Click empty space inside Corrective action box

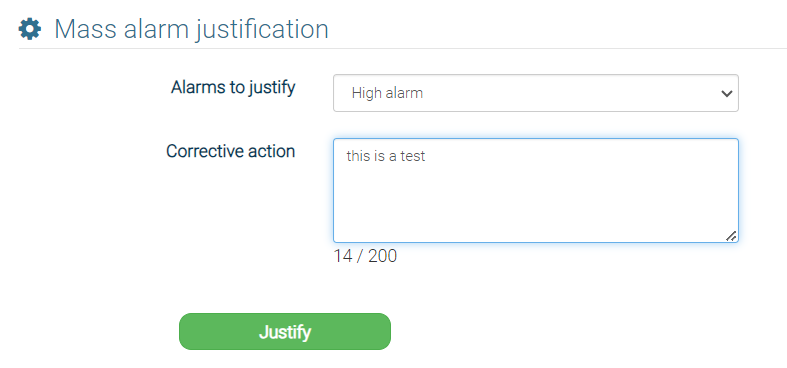(x=536, y=206)
